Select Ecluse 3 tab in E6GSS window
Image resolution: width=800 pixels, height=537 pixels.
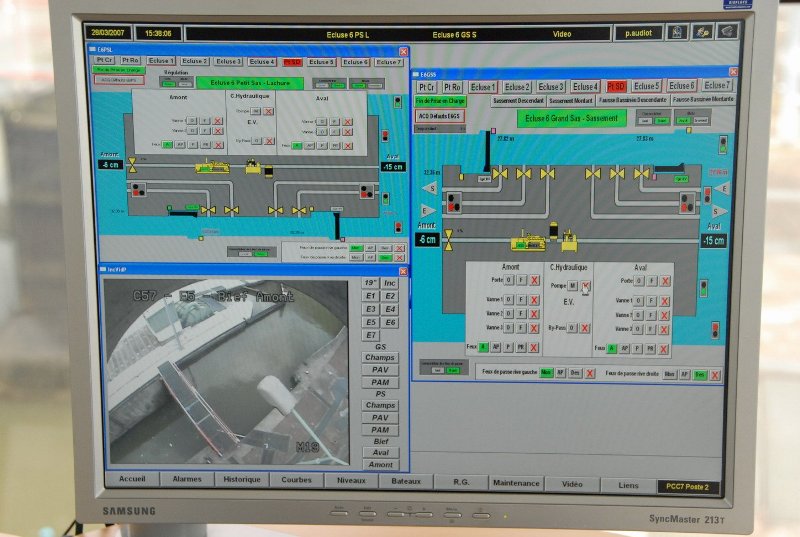click(x=551, y=87)
